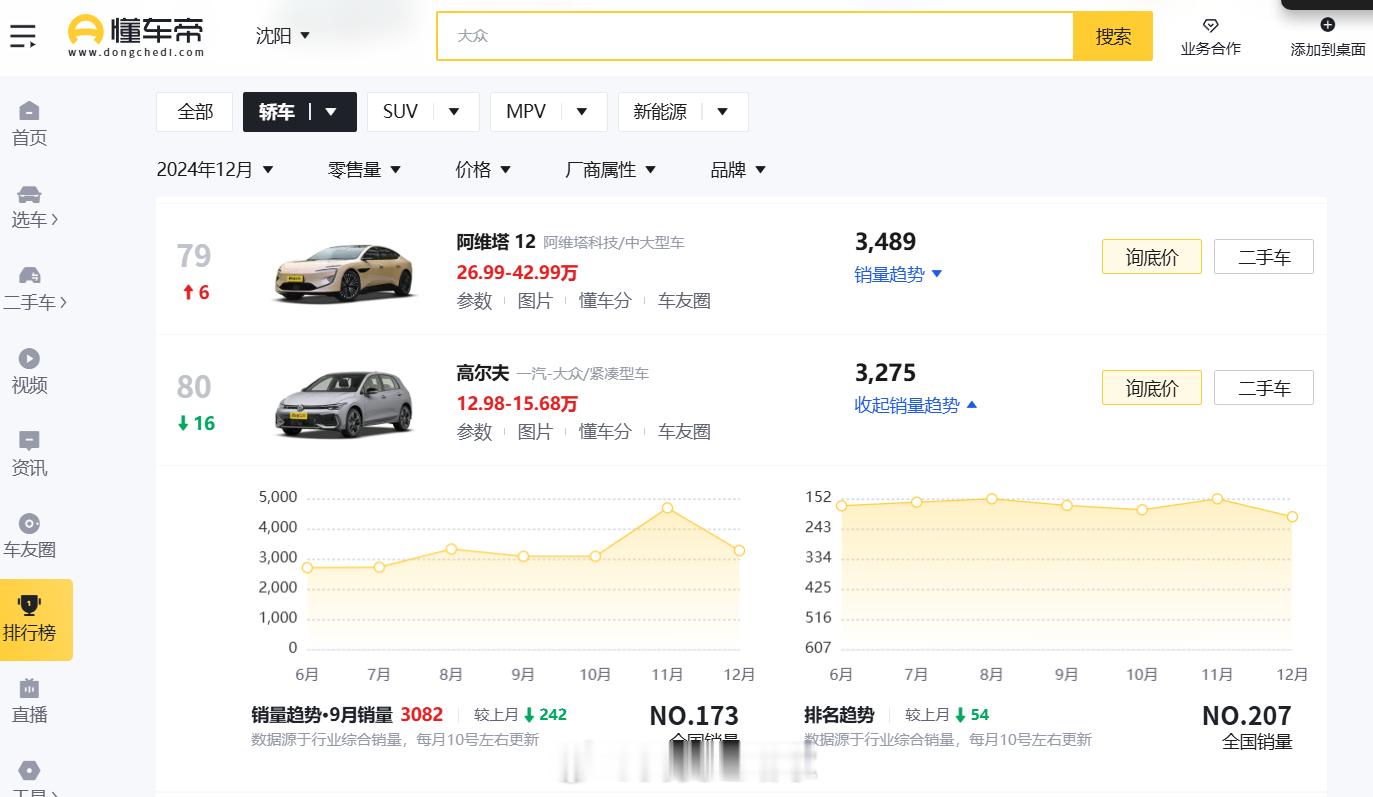
Task: Click 二手车 button for 阿维塔 12
Action: 1264,257
